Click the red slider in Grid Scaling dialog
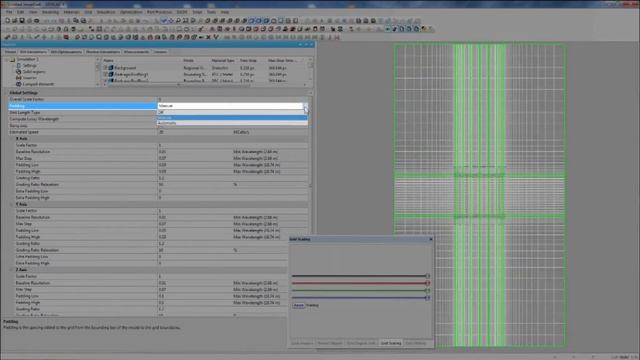Screen dimensions: 640x360 click(360, 283)
